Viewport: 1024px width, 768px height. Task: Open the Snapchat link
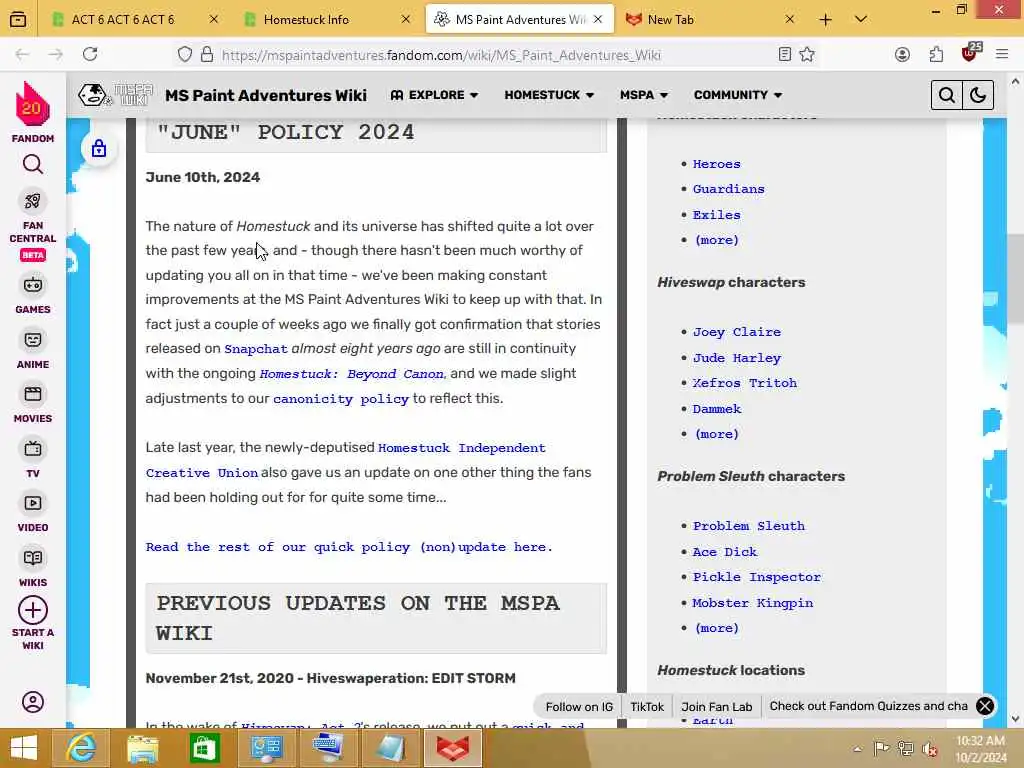[255, 349]
